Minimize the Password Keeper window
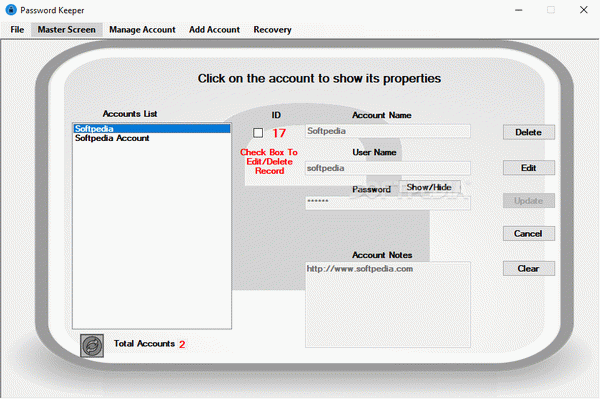Image resolution: width=600 pixels, height=399 pixels. (518, 10)
